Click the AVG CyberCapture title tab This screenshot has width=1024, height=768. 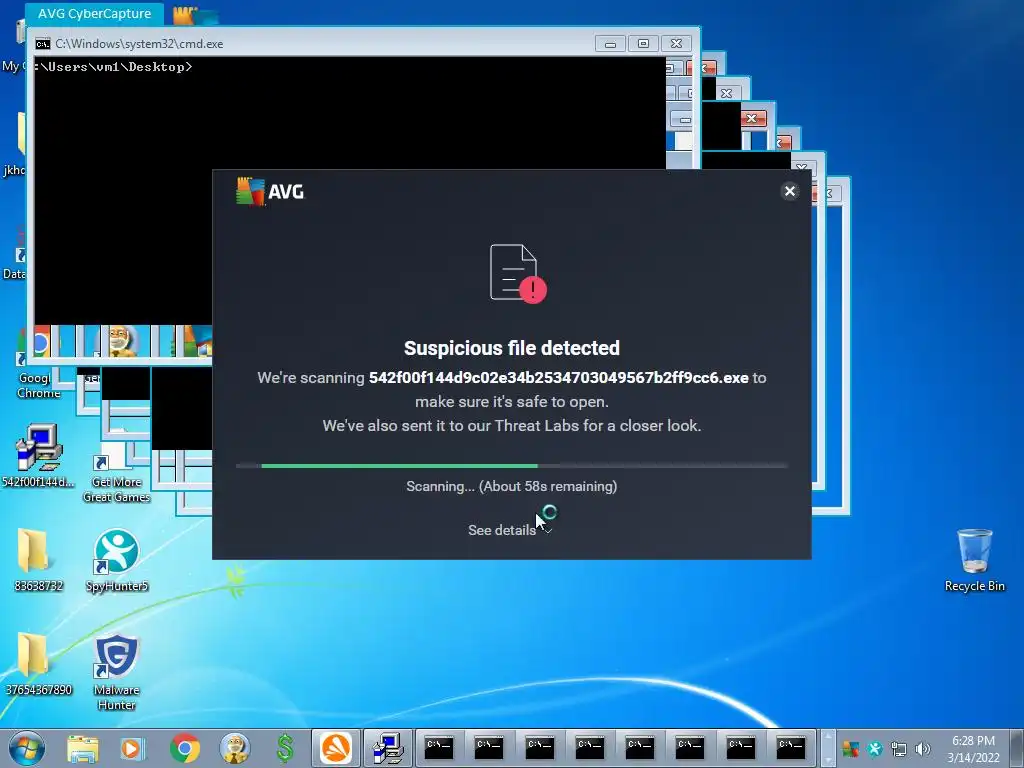[94, 14]
